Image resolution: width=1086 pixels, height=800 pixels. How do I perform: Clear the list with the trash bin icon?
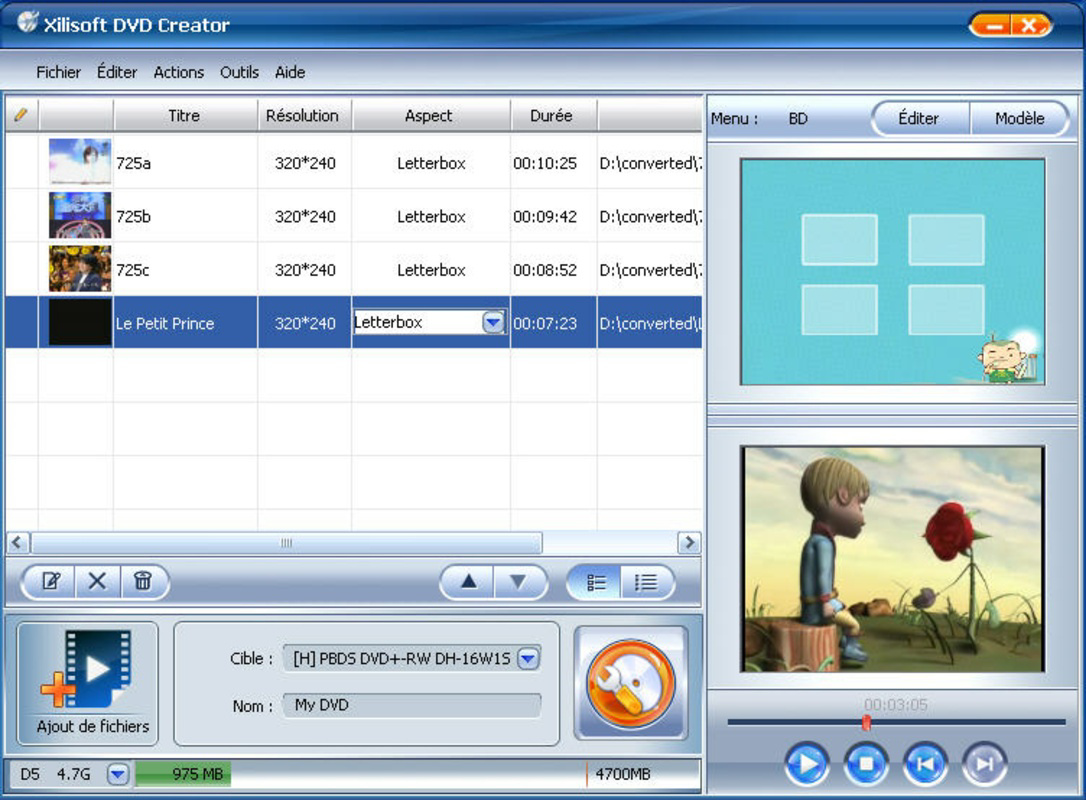pyautogui.click(x=143, y=581)
